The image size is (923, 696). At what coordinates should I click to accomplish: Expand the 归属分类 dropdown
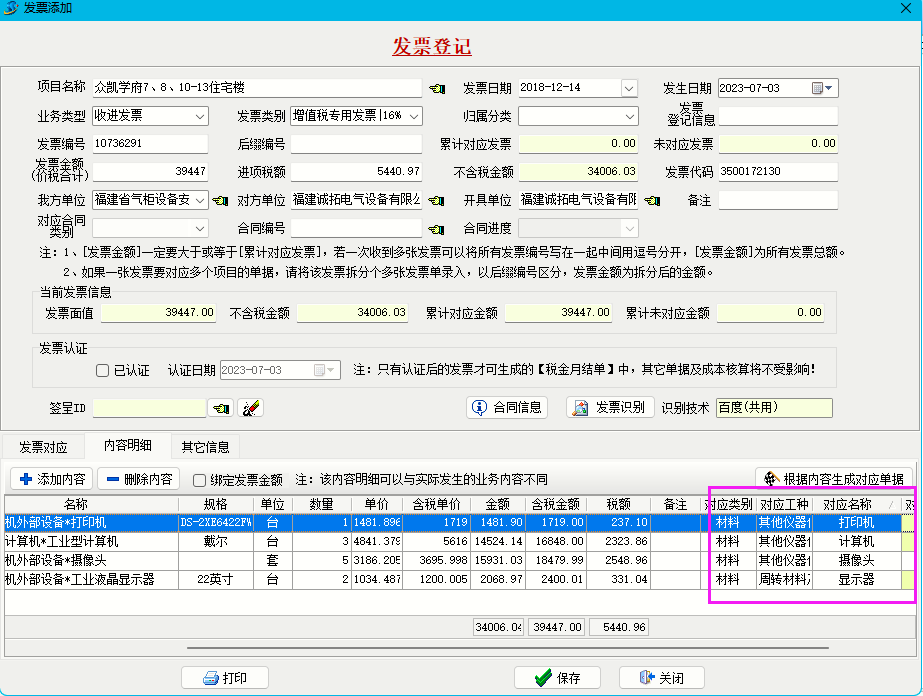(629, 116)
